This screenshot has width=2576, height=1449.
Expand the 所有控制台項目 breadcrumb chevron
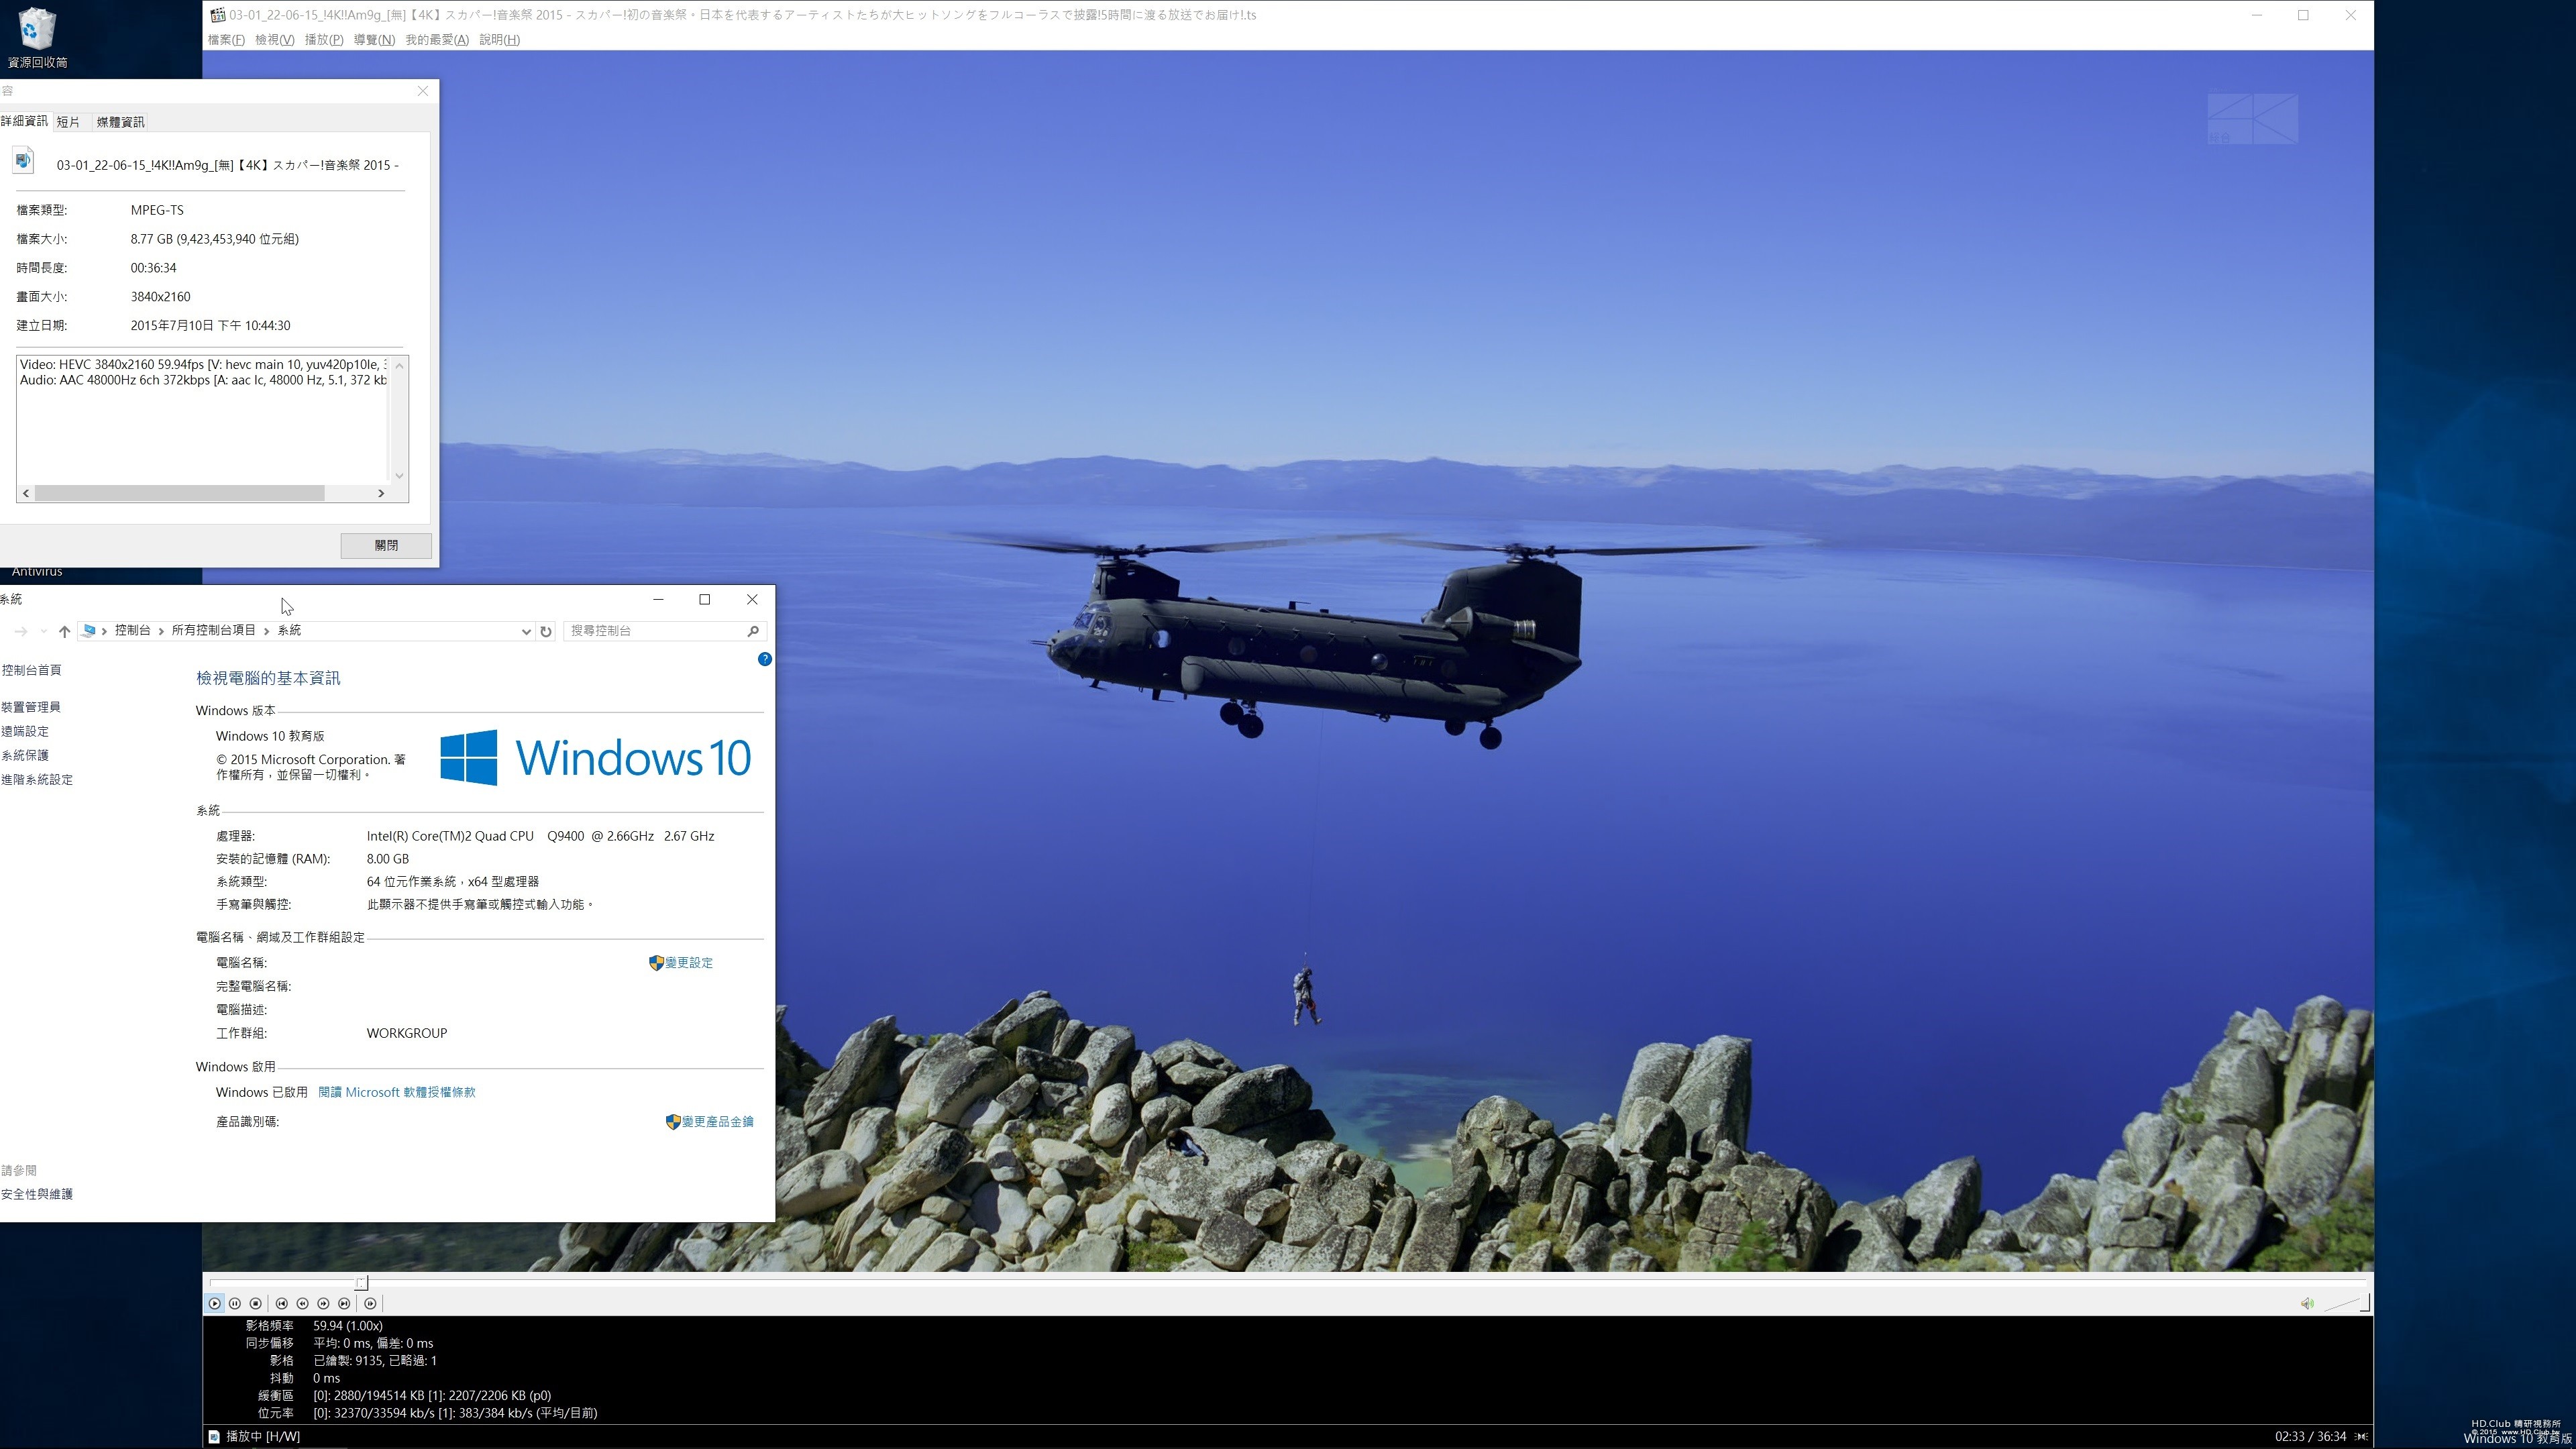(x=267, y=631)
